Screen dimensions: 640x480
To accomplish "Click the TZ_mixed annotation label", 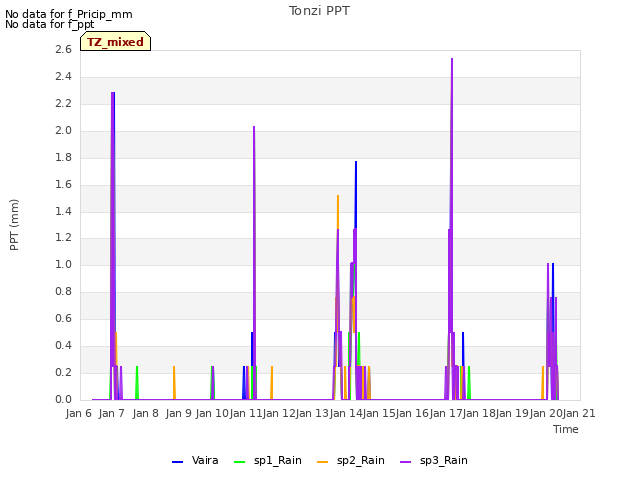I will tap(116, 42).
